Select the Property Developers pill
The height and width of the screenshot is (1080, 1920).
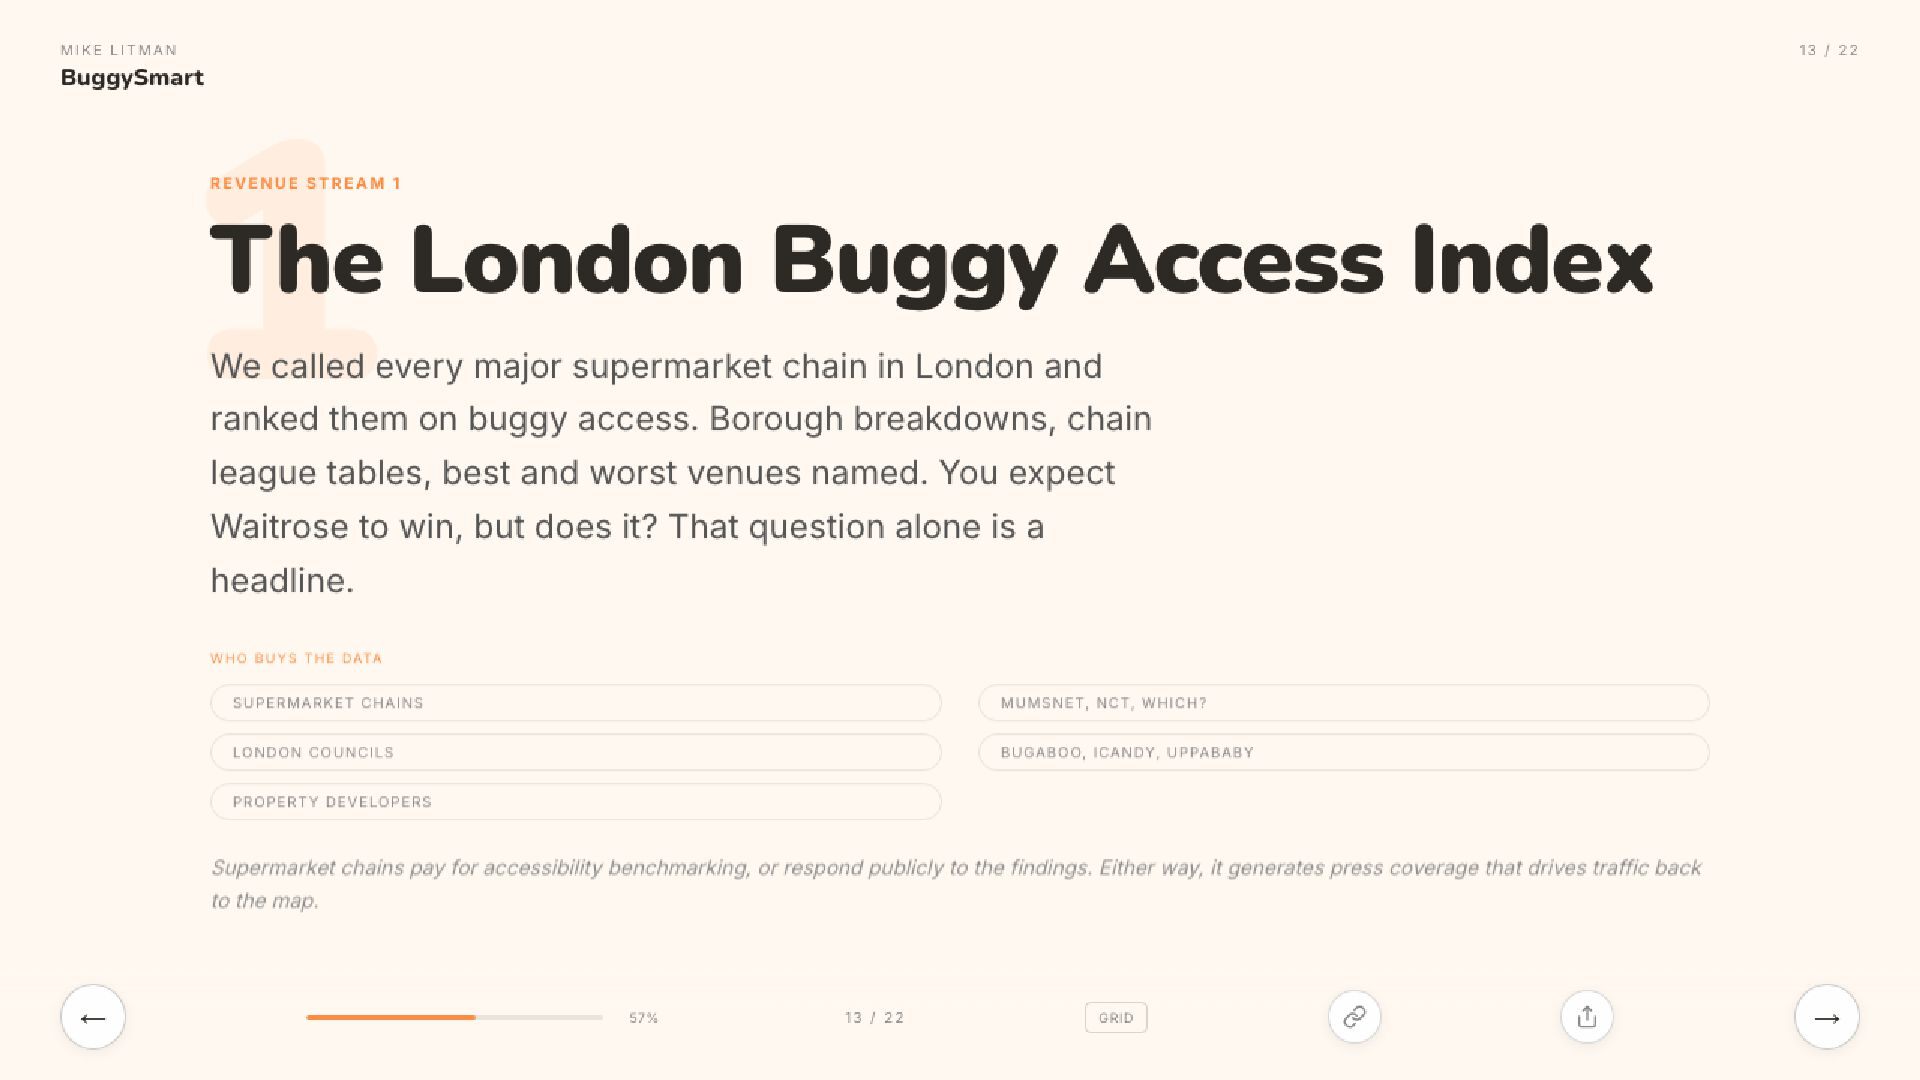576,802
